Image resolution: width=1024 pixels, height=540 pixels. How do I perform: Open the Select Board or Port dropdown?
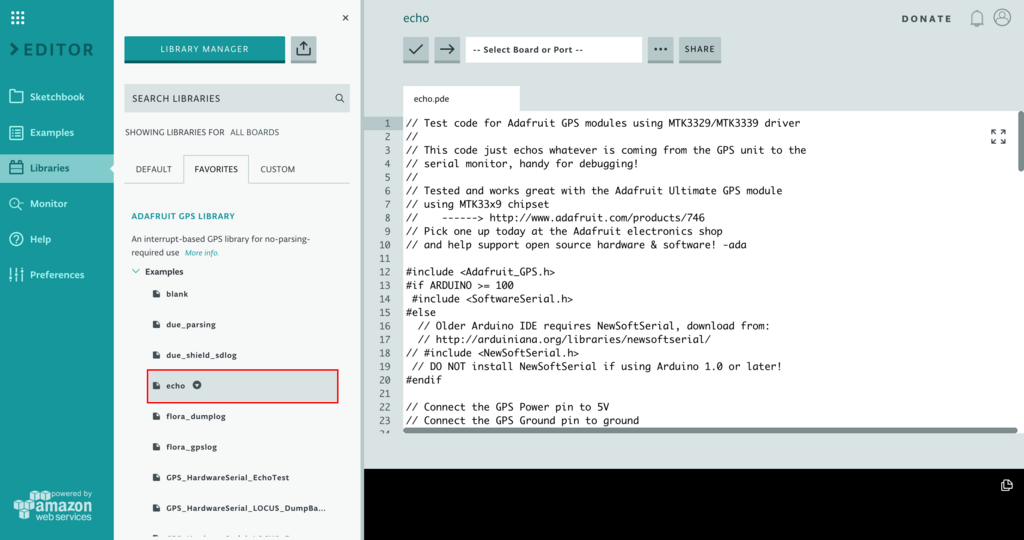(554, 50)
